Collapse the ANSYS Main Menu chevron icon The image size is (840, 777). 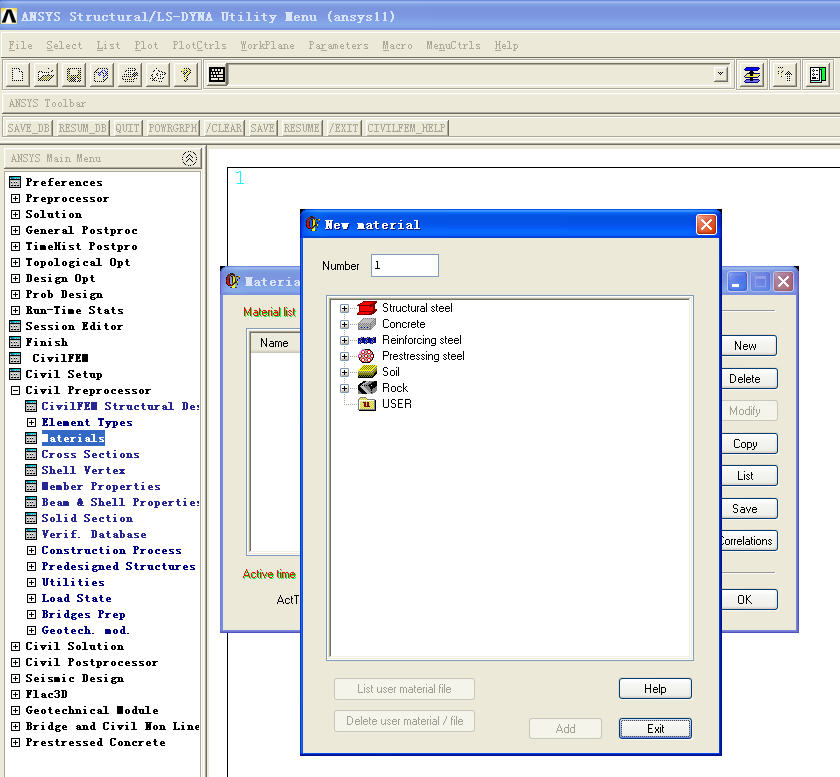189,158
